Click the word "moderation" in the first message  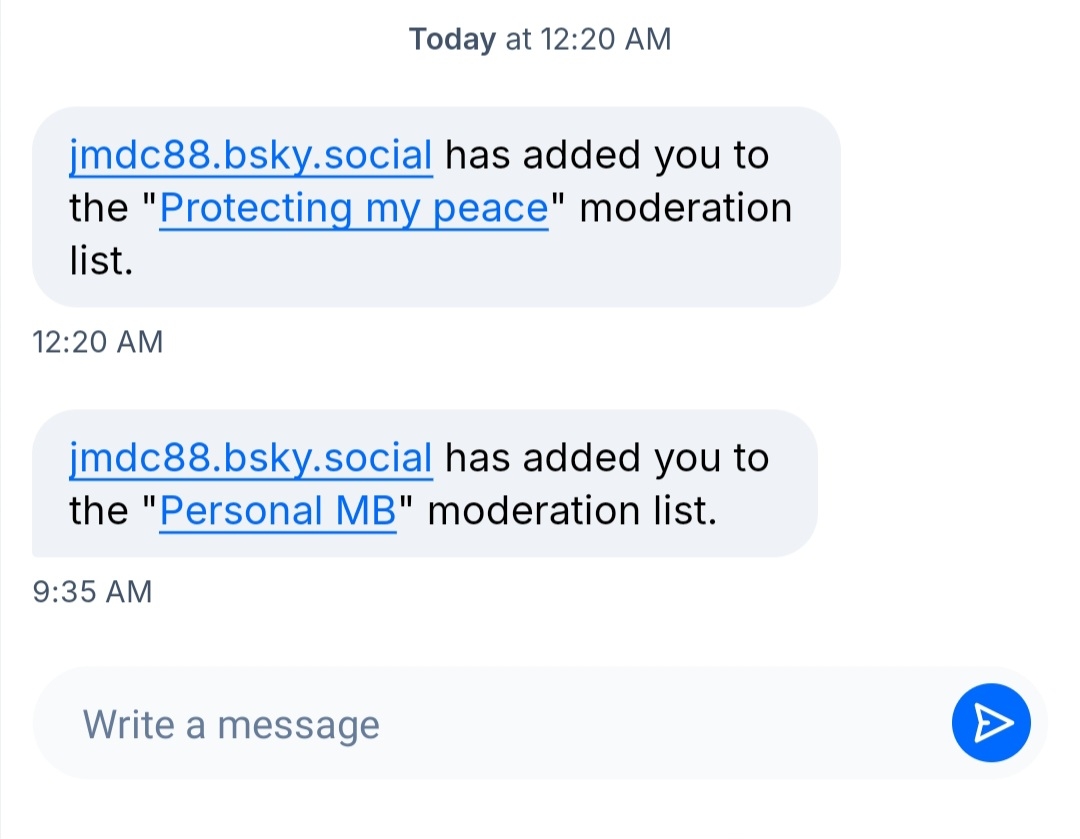point(685,208)
